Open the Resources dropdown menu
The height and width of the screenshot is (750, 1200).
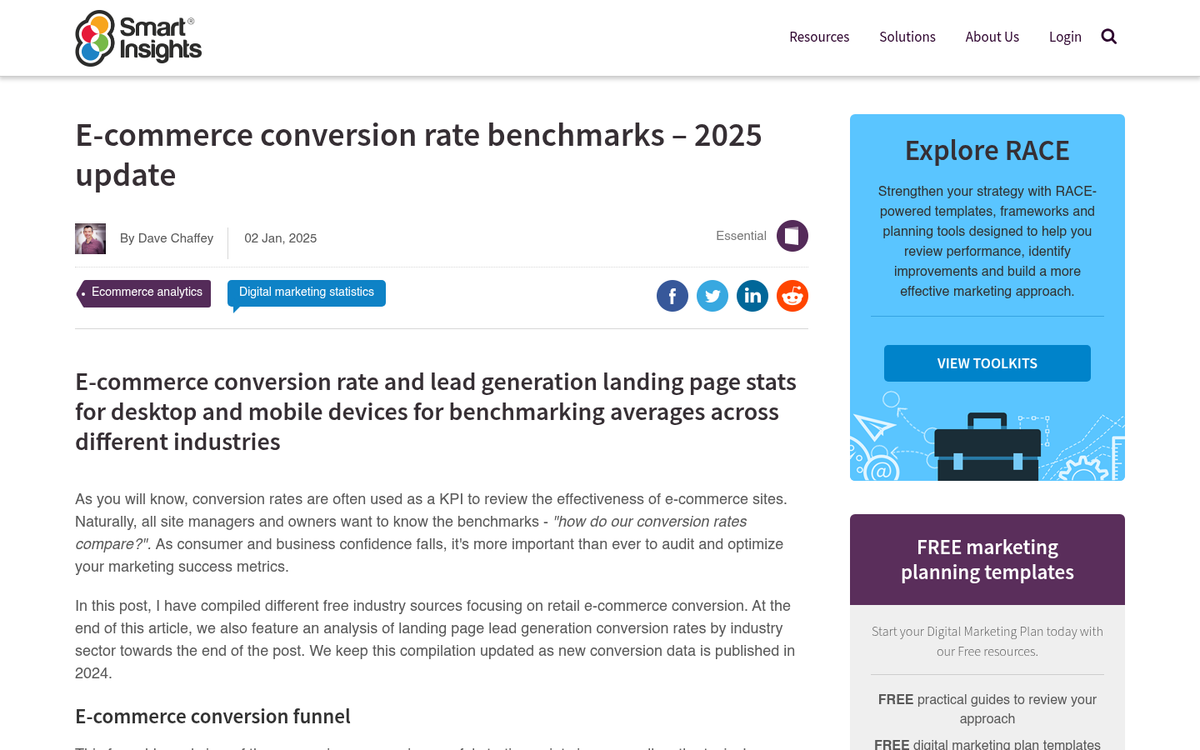pyautogui.click(x=819, y=36)
